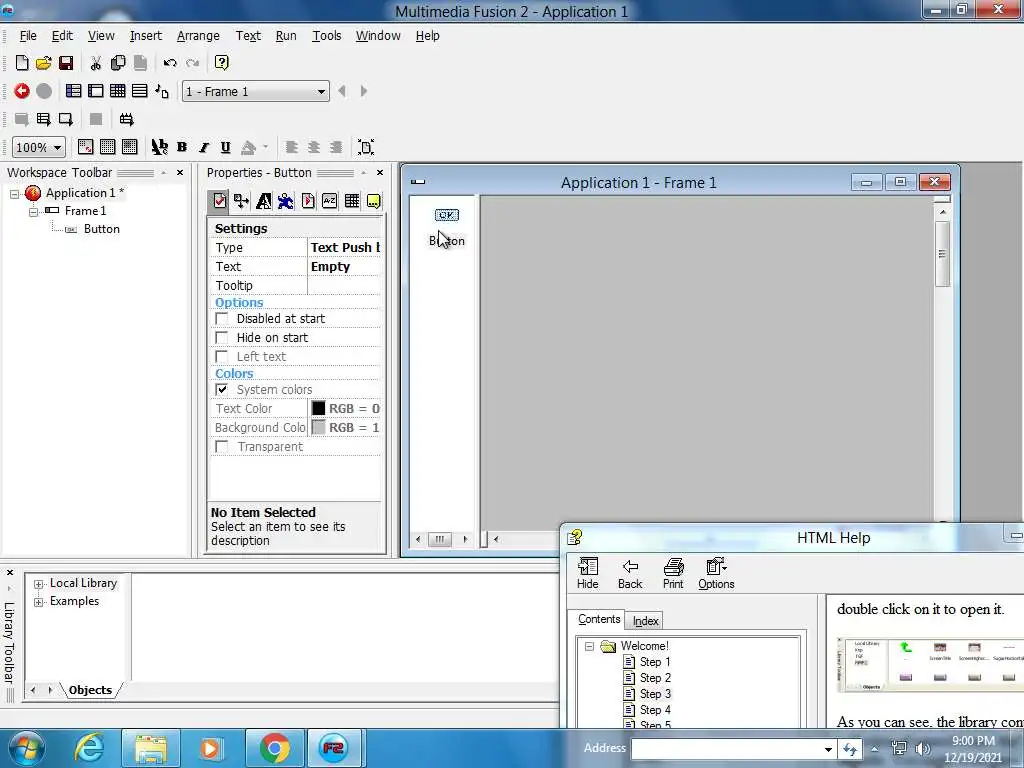Click Hide button in HTML Help
The image size is (1024, 768).
588,574
